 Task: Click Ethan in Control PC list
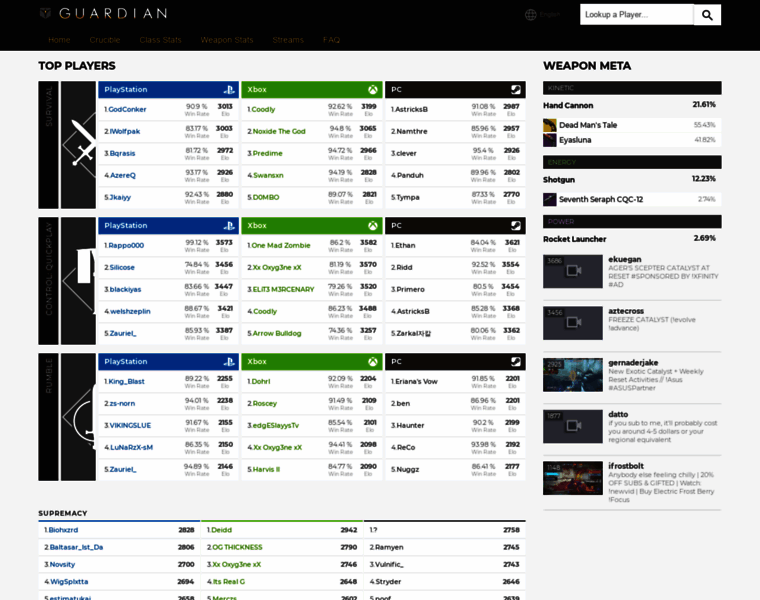pyautogui.click(x=403, y=246)
